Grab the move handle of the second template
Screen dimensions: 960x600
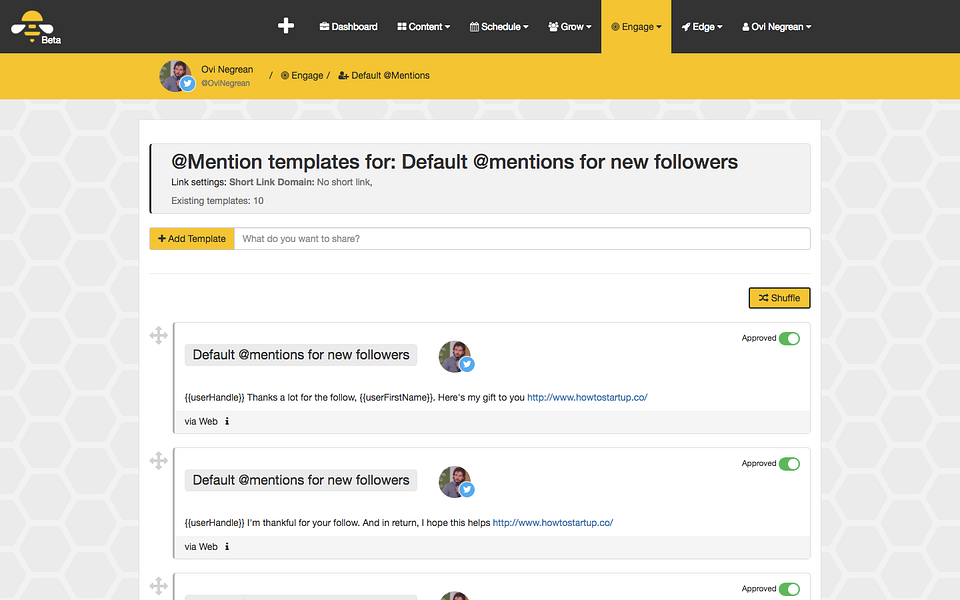coord(159,460)
